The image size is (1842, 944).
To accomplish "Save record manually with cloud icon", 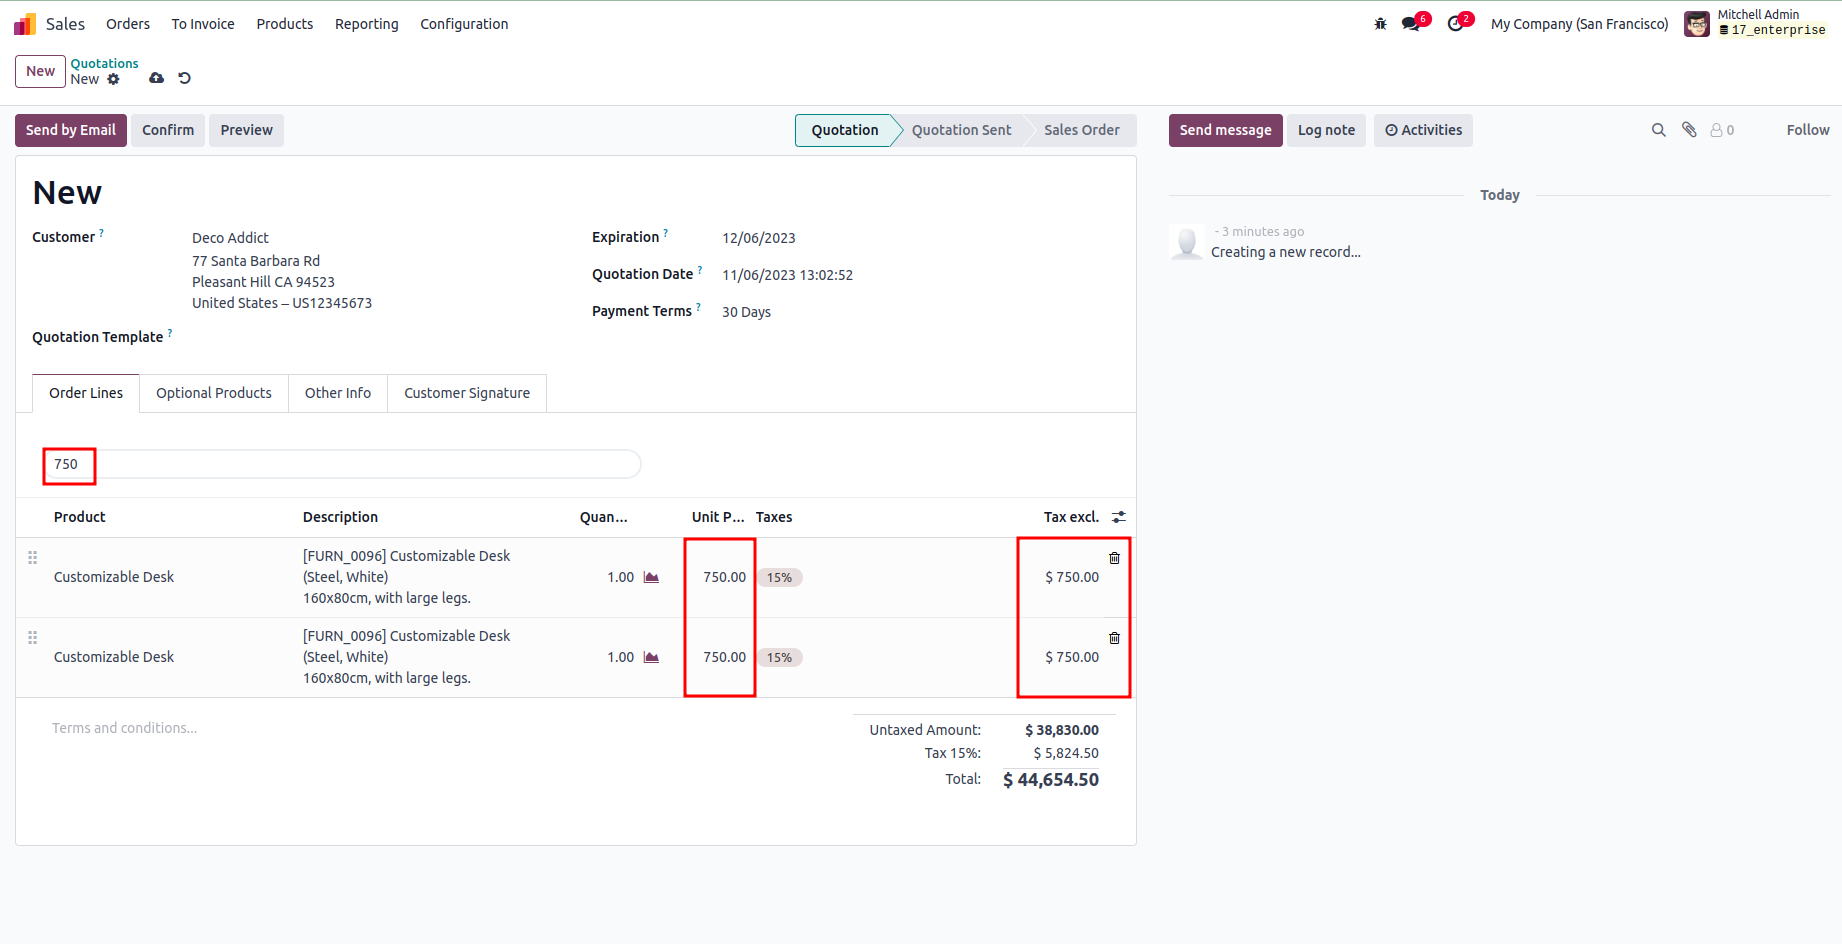I will tap(157, 78).
